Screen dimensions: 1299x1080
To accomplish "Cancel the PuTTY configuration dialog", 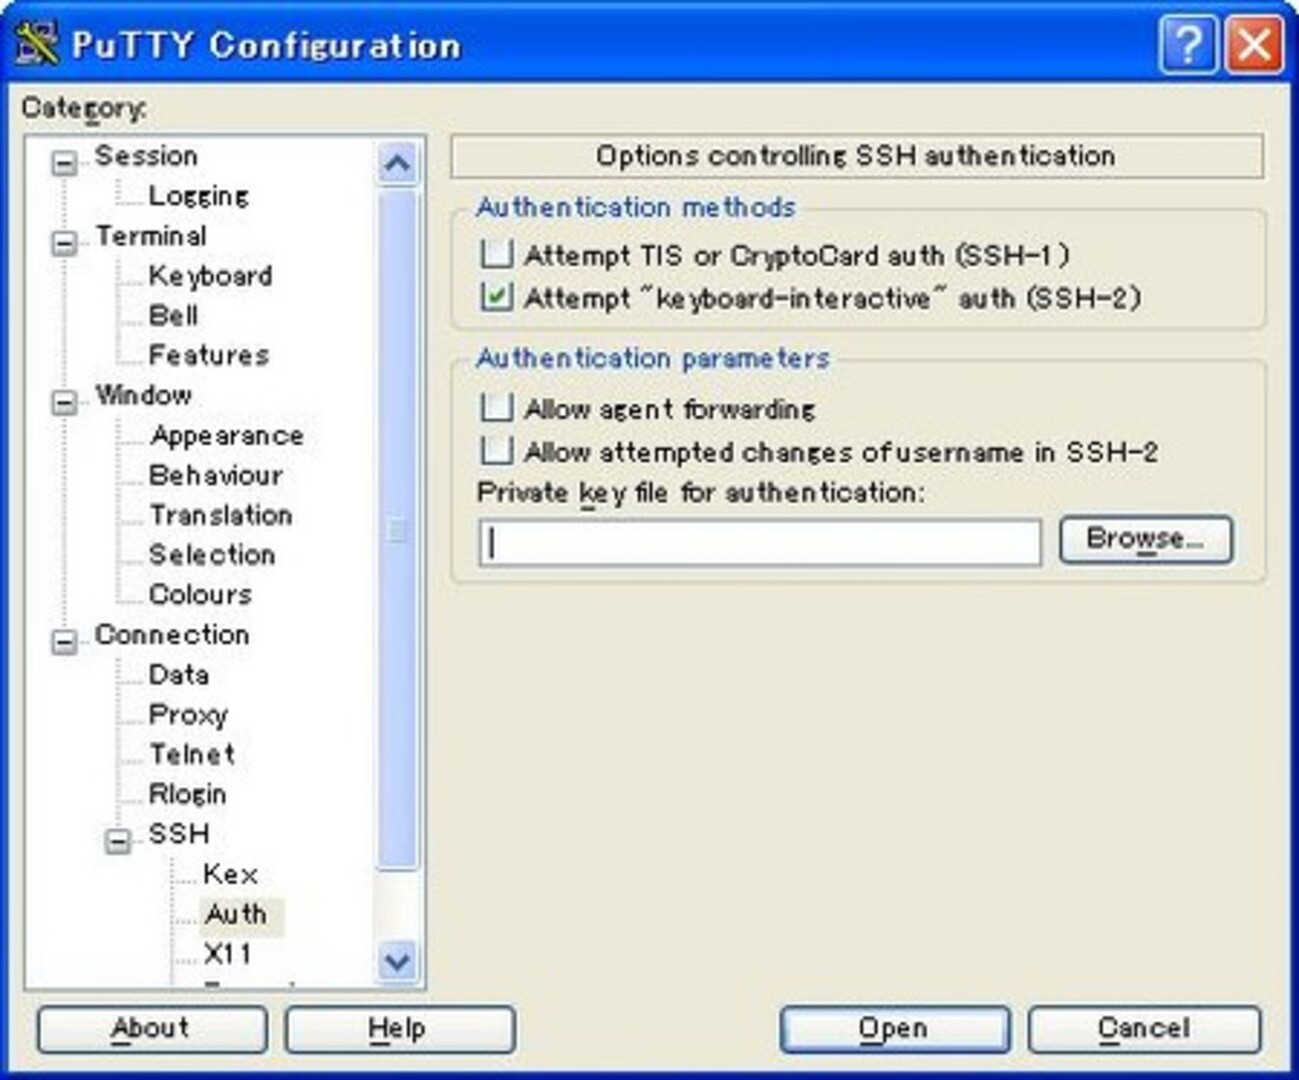I will coord(1144,1029).
